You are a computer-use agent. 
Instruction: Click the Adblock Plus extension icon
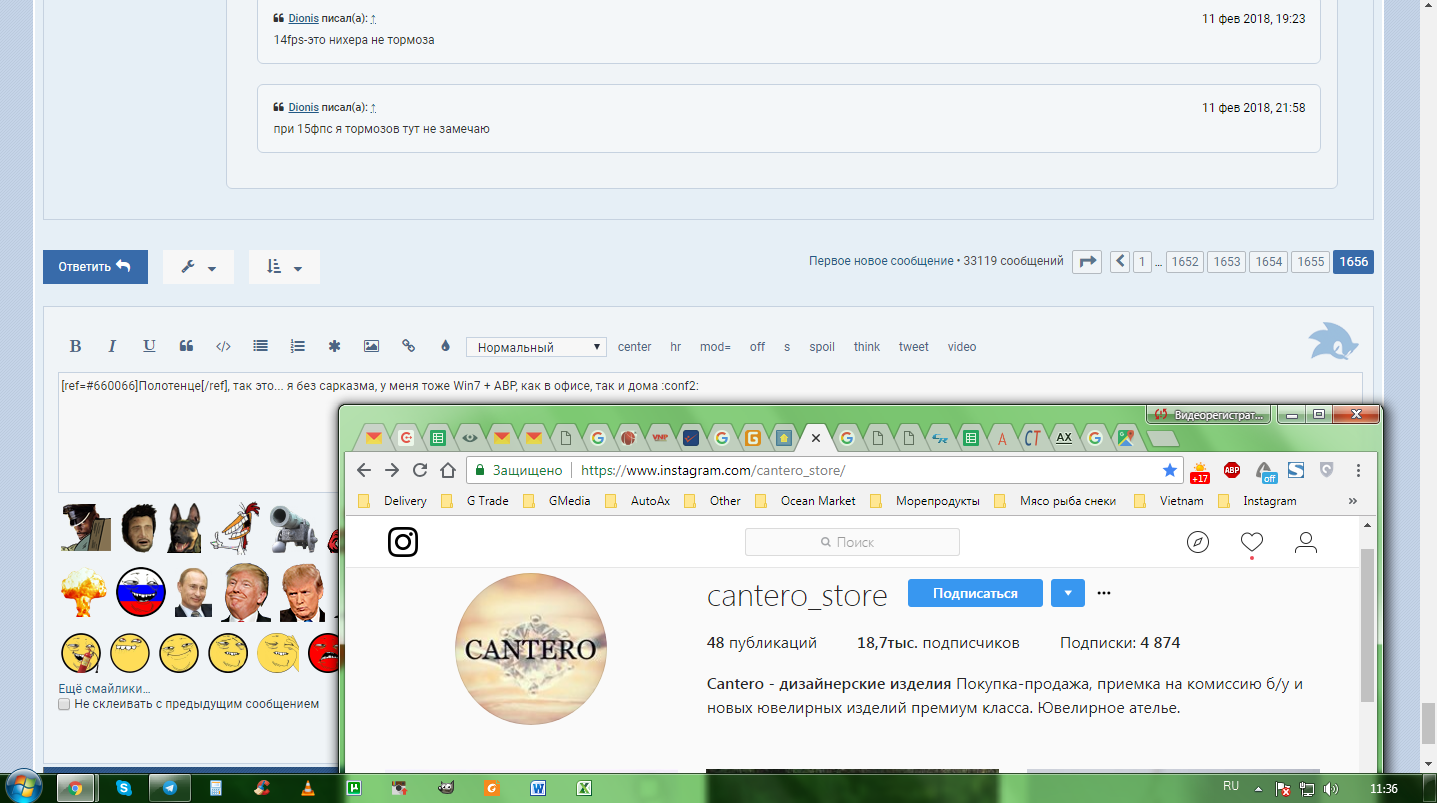point(1232,470)
